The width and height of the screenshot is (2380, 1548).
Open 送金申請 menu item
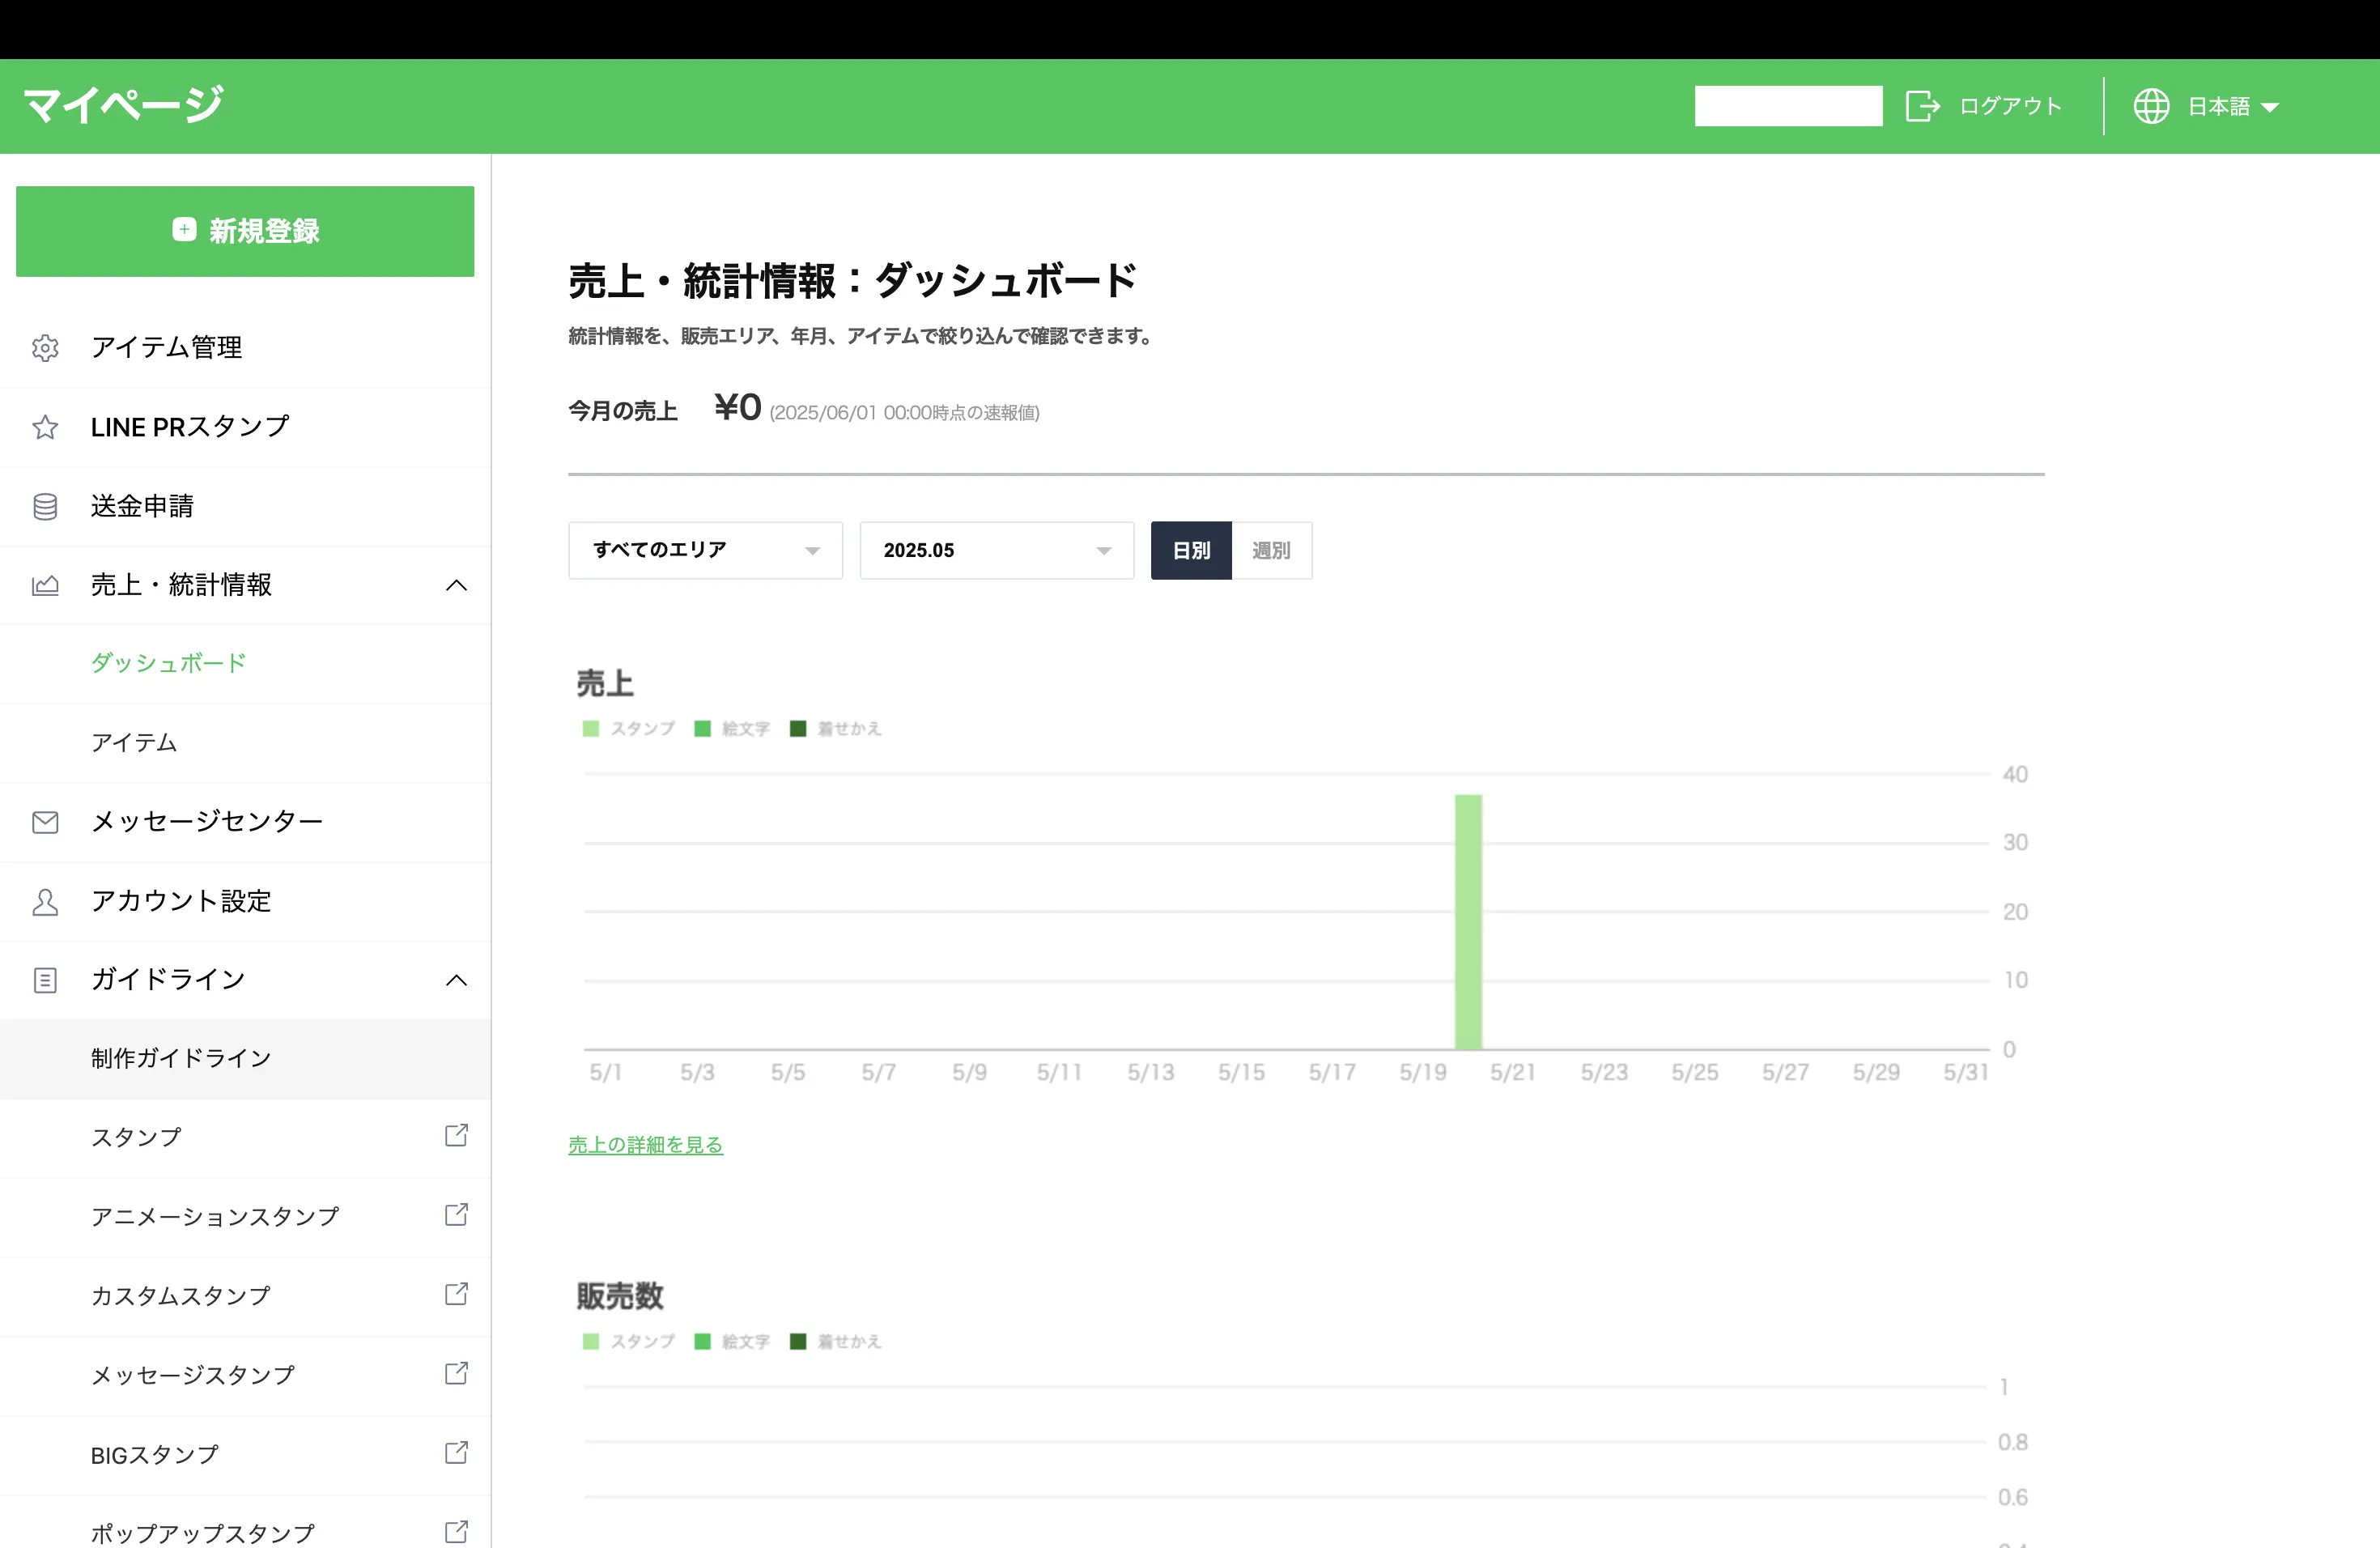(245, 506)
